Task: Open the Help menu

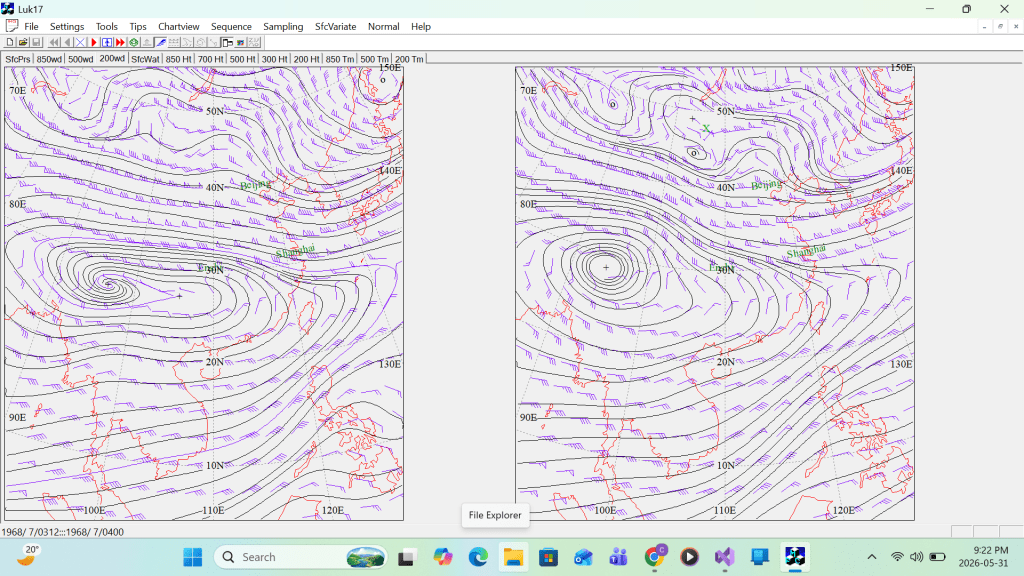Action: point(421,27)
